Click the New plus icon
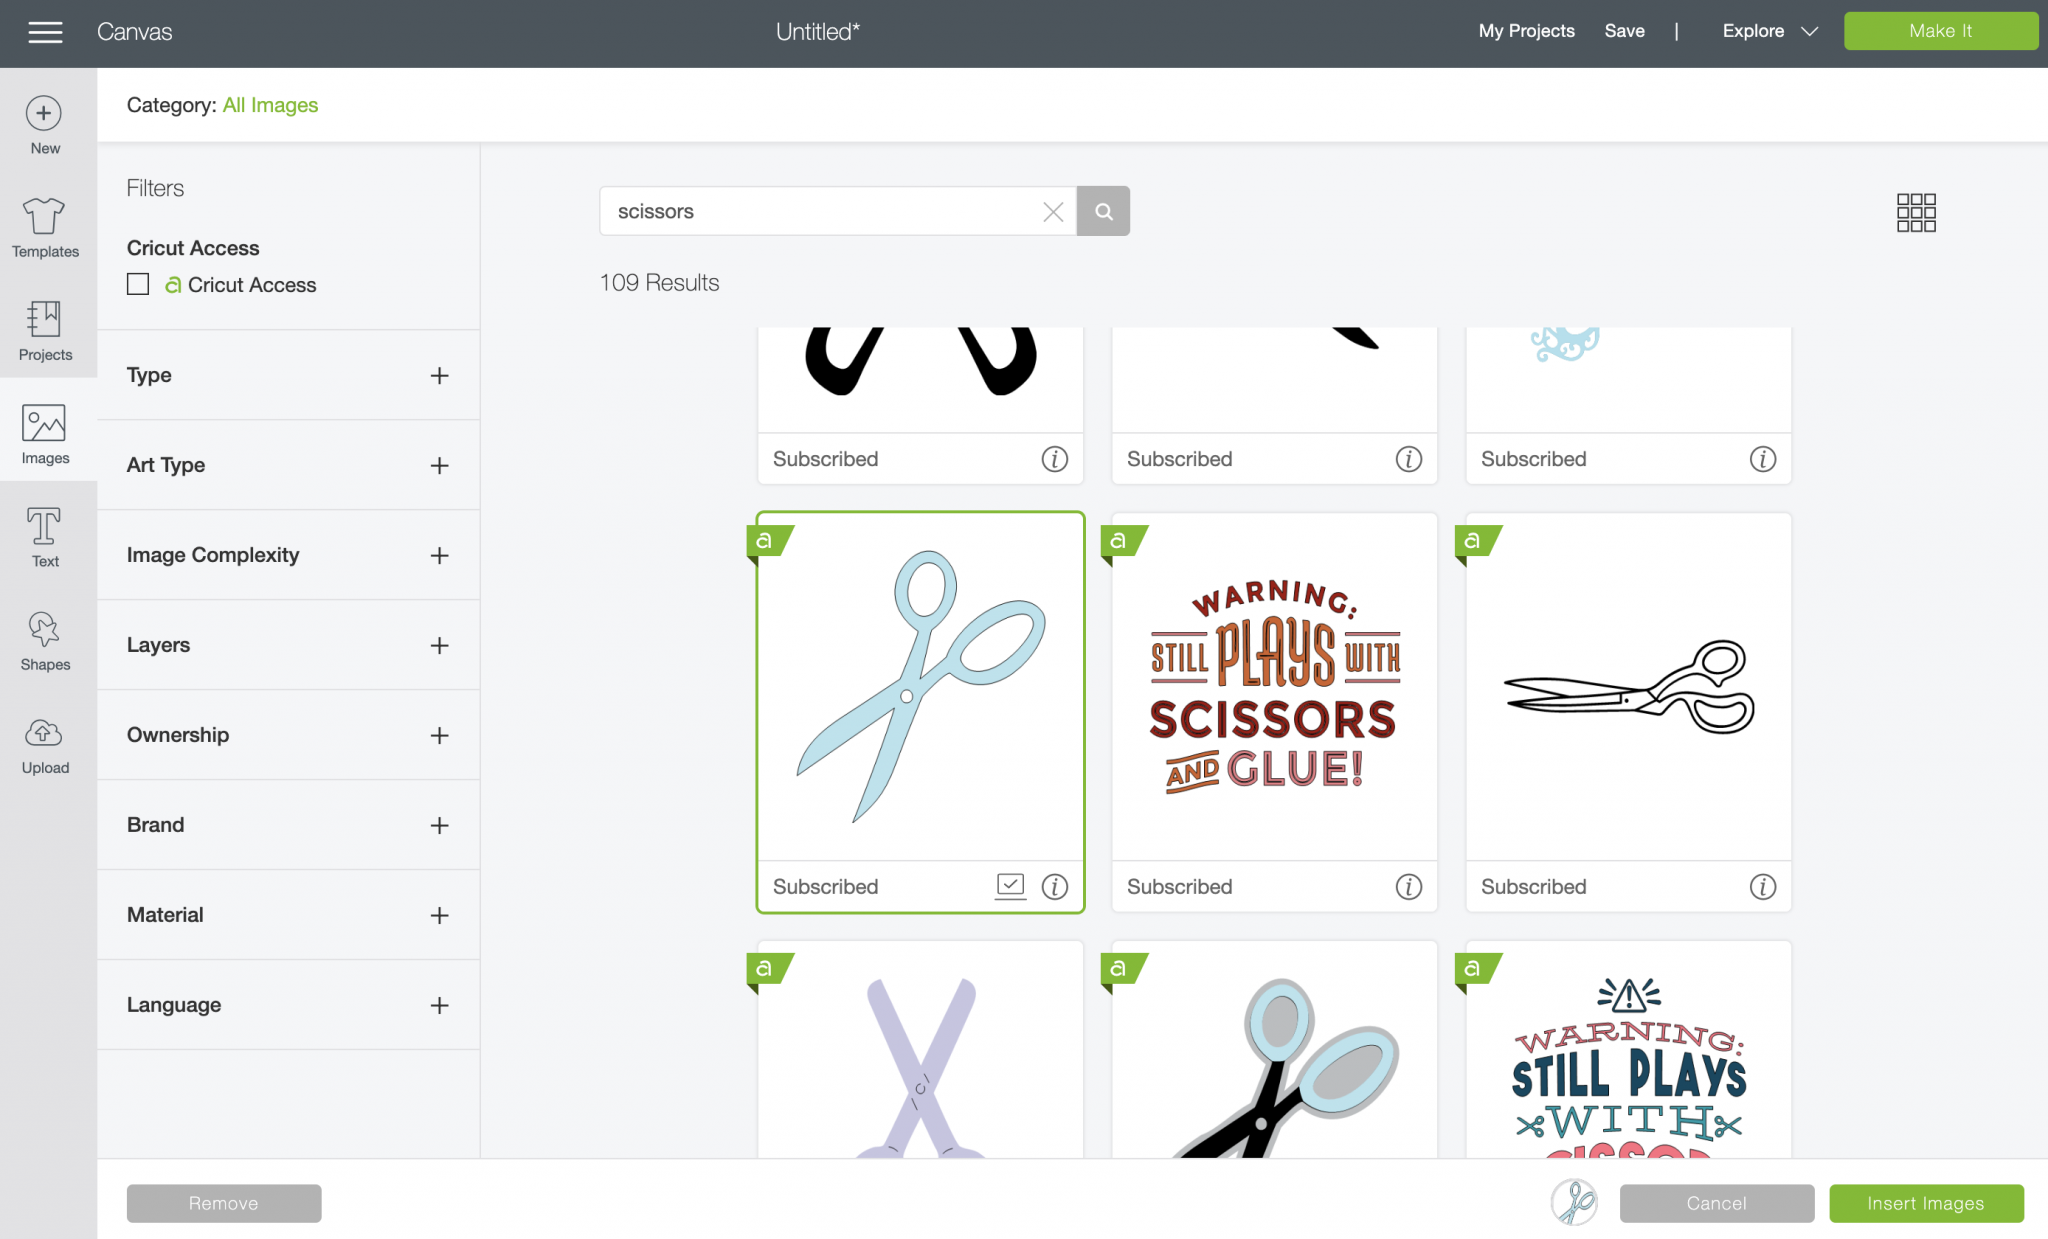 (44, 113)
